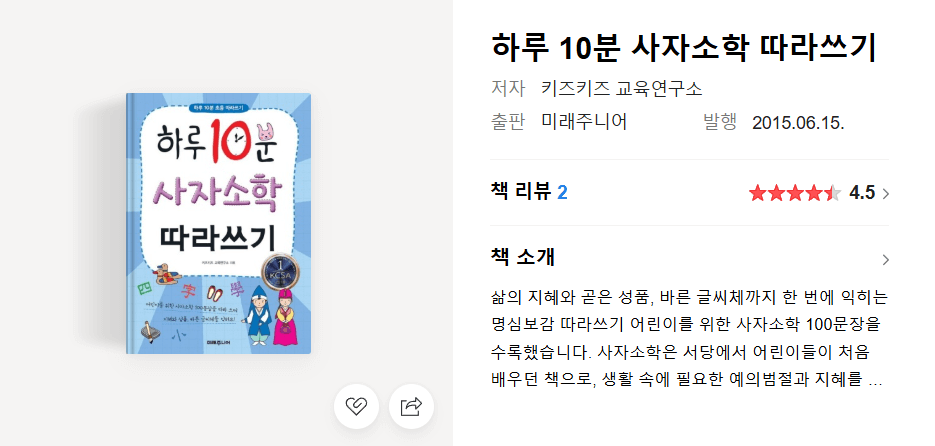Open reviews via chevron next to 4.5
935x446 pixels.
[x=885, y=193]
